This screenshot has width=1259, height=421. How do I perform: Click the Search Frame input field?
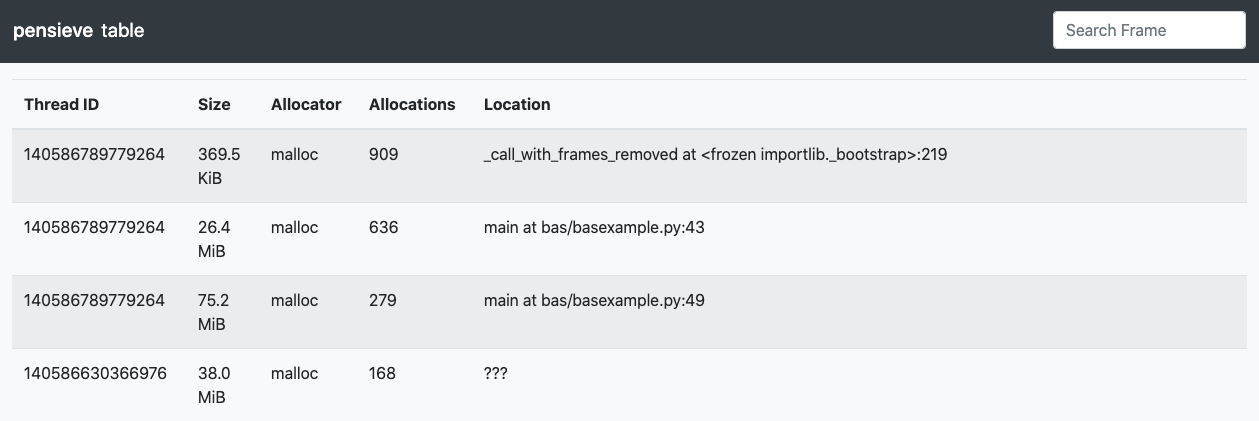(x=1148, y=30)
